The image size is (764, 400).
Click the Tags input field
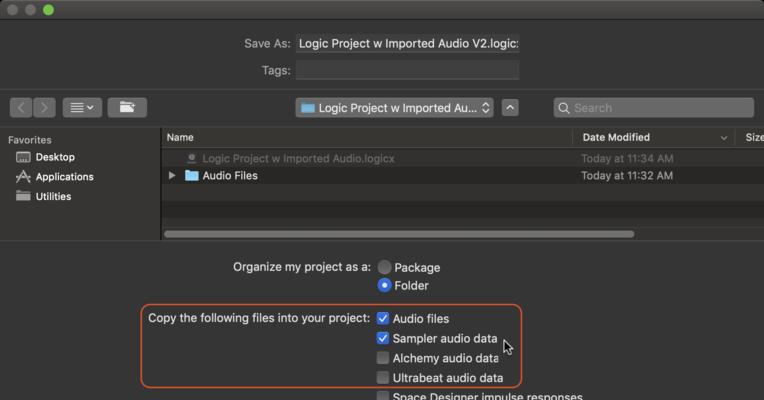tap(408, 70)
